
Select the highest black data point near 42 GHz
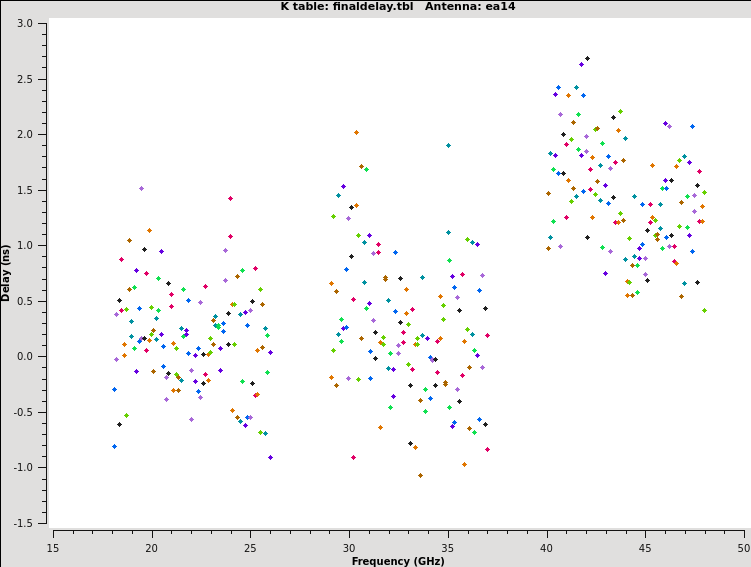587,59
